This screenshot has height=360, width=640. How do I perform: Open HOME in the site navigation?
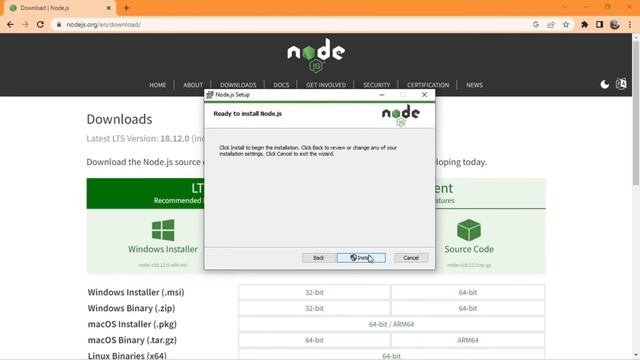[158, 85]
